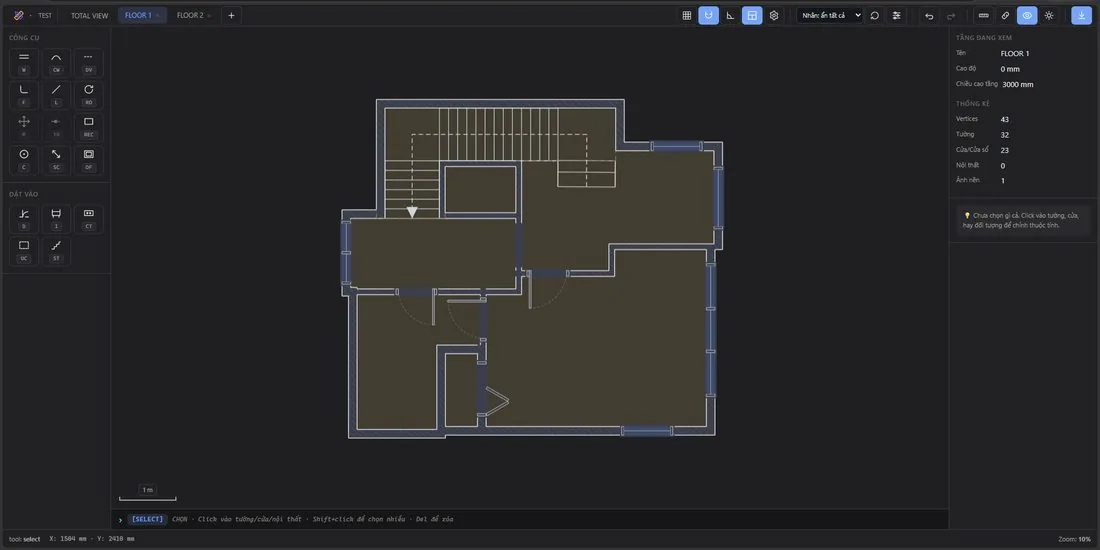Viewport: 1100px width, 550px height.
Task: Select the OF offset tool
Action: (88, 160)
